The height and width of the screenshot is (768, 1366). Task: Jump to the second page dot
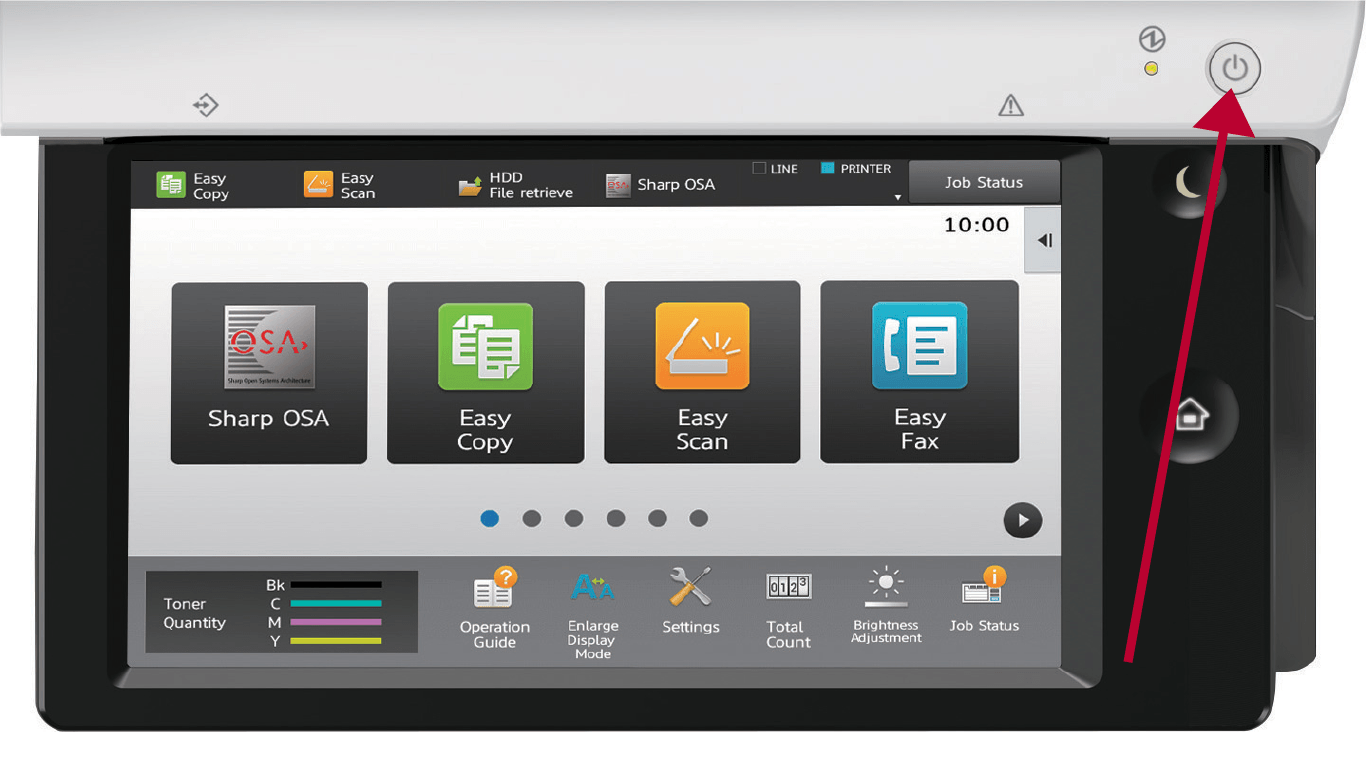click(532, 518)
